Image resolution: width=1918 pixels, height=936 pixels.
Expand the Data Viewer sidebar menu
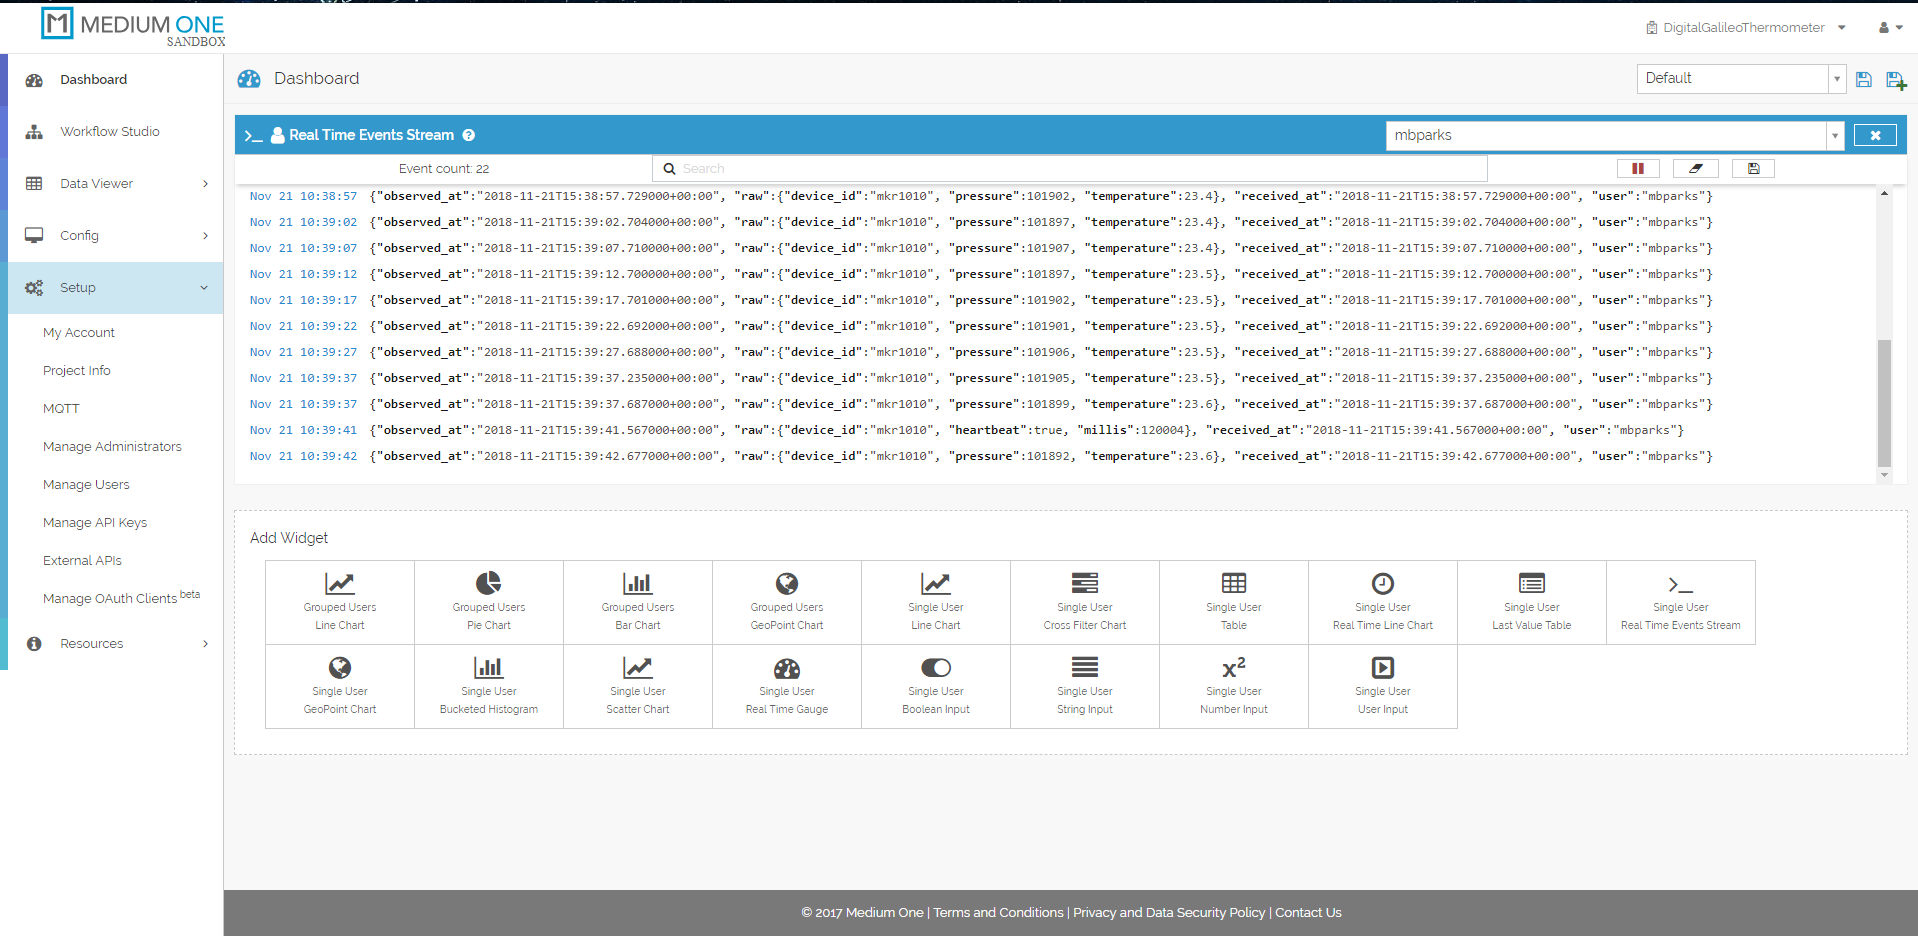click(115, 183)
